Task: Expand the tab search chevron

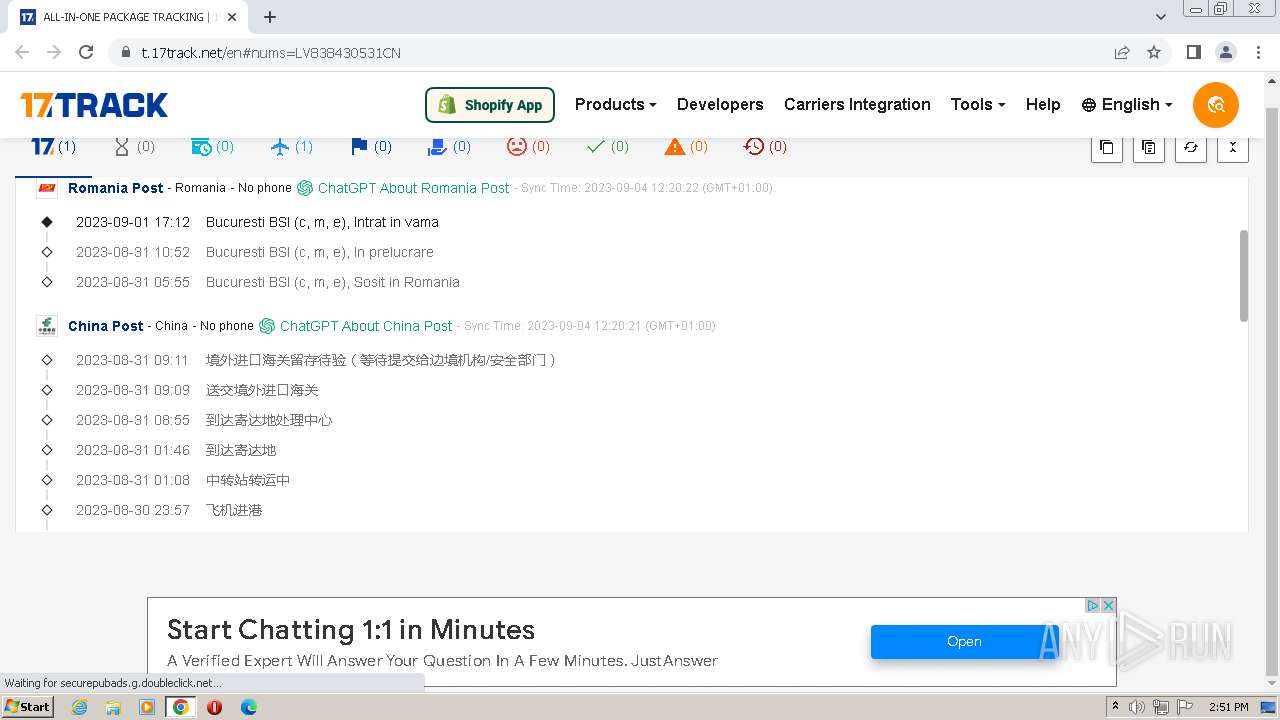Action: click(1161, 17)
